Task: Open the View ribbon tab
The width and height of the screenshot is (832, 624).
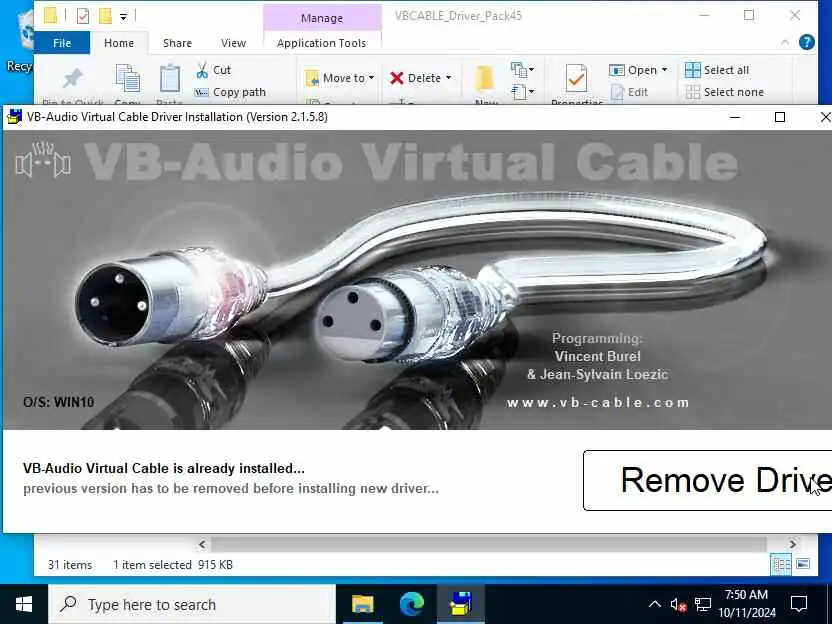Action: click(233, 43)
